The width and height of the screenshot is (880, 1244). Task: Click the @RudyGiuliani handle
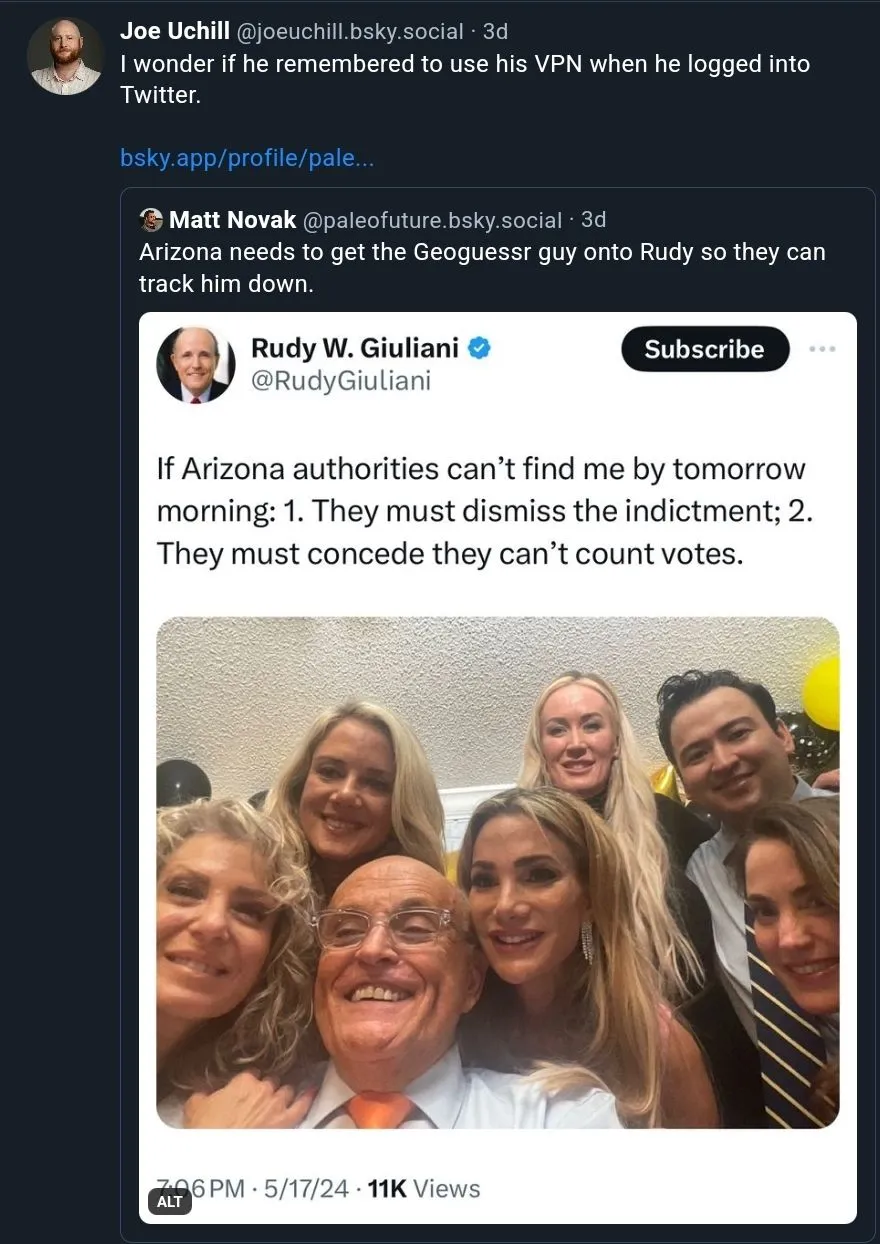click(x=340, y=381)
